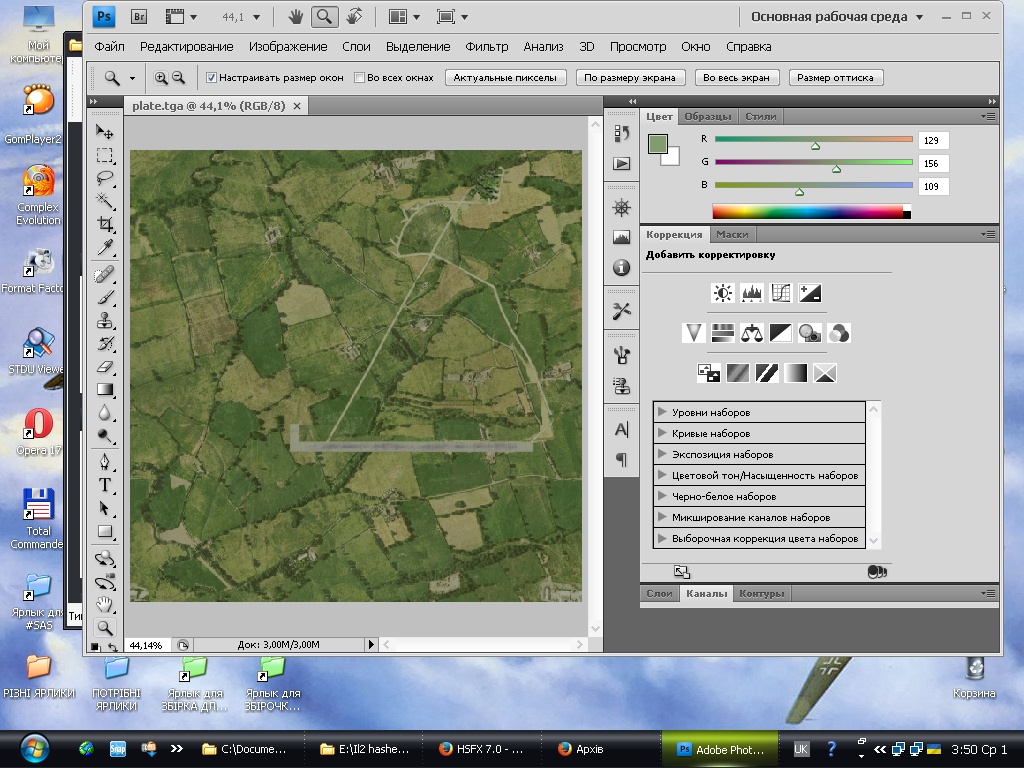Screen dimensions: 1024x768
Task: Select the Horizontal Type tool
Action: tap(104, 485)
